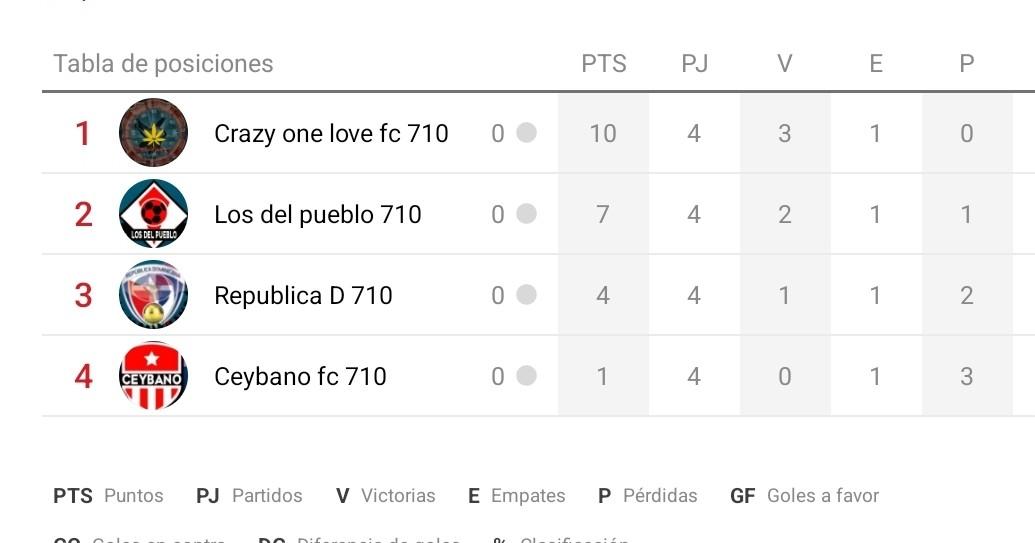
Task: Click the E column header
Action: point(876,64)
